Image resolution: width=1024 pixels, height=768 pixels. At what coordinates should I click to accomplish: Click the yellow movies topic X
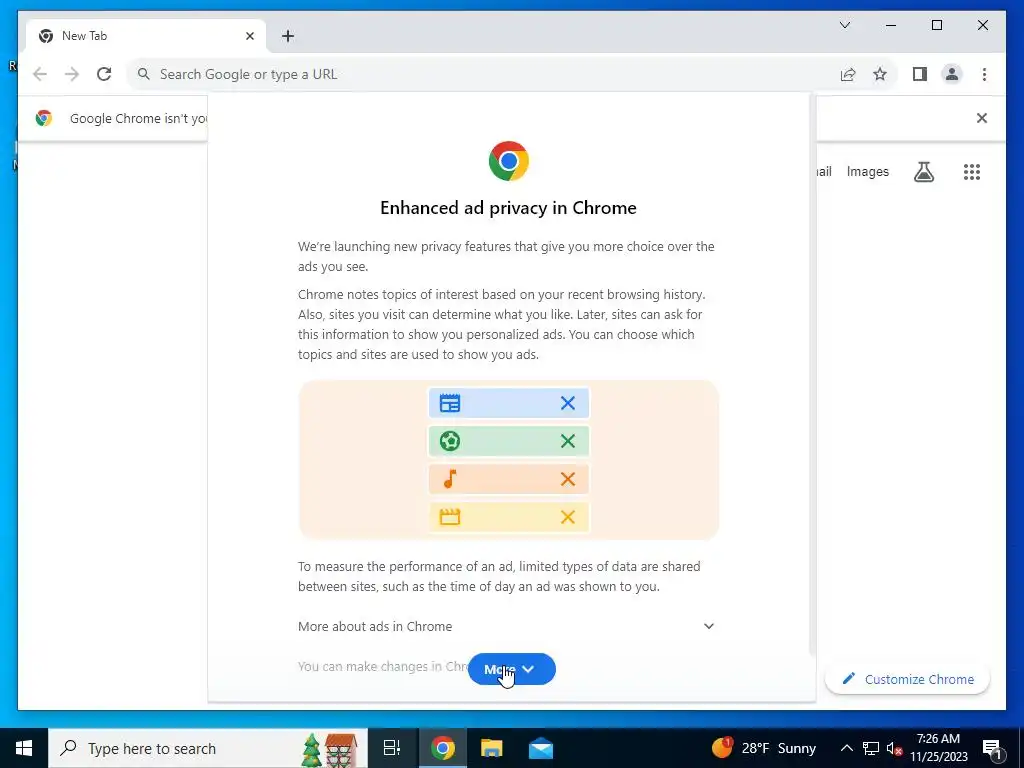tap(568, 517)
